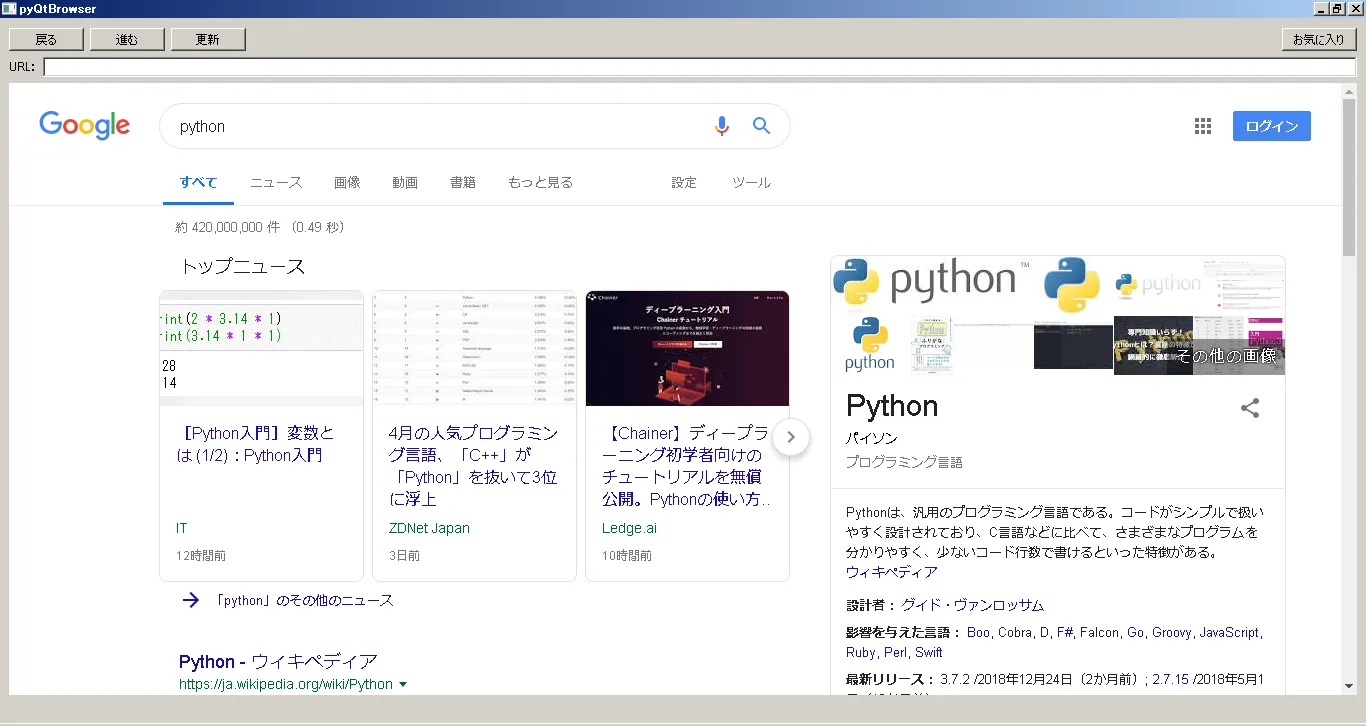Click the blue ログイン button
Image resolution: width=1366 pixels, height=726 pixels.
point(1271,126)
